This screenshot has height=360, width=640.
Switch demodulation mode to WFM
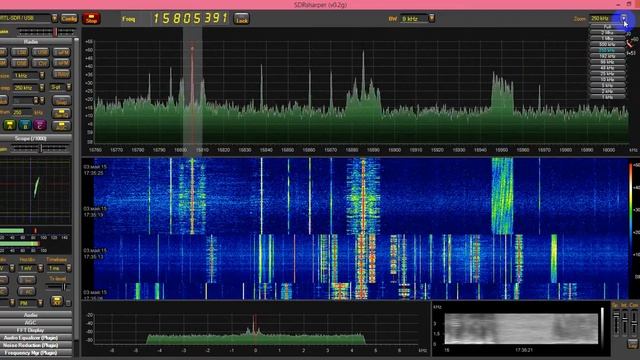(x=62, y=63)
